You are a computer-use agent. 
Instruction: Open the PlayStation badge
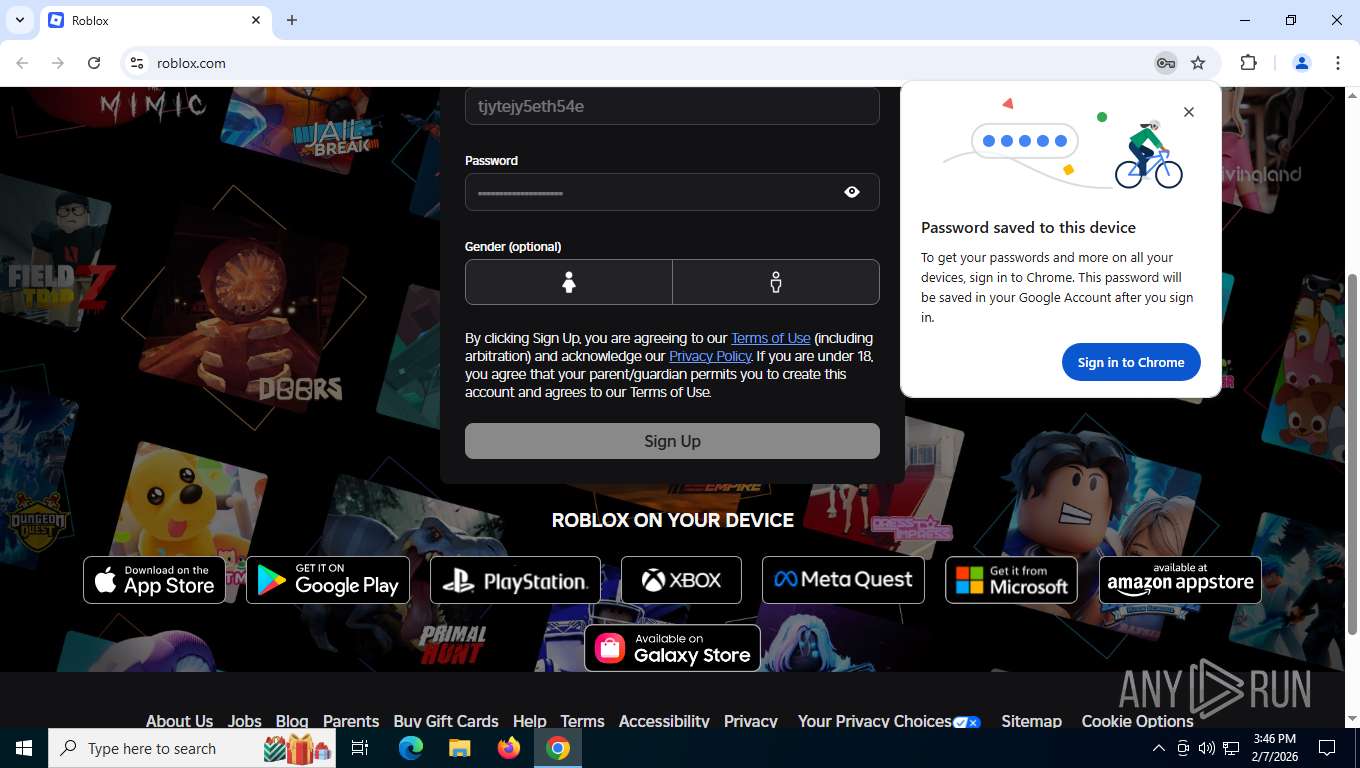(x=515, y=580)
